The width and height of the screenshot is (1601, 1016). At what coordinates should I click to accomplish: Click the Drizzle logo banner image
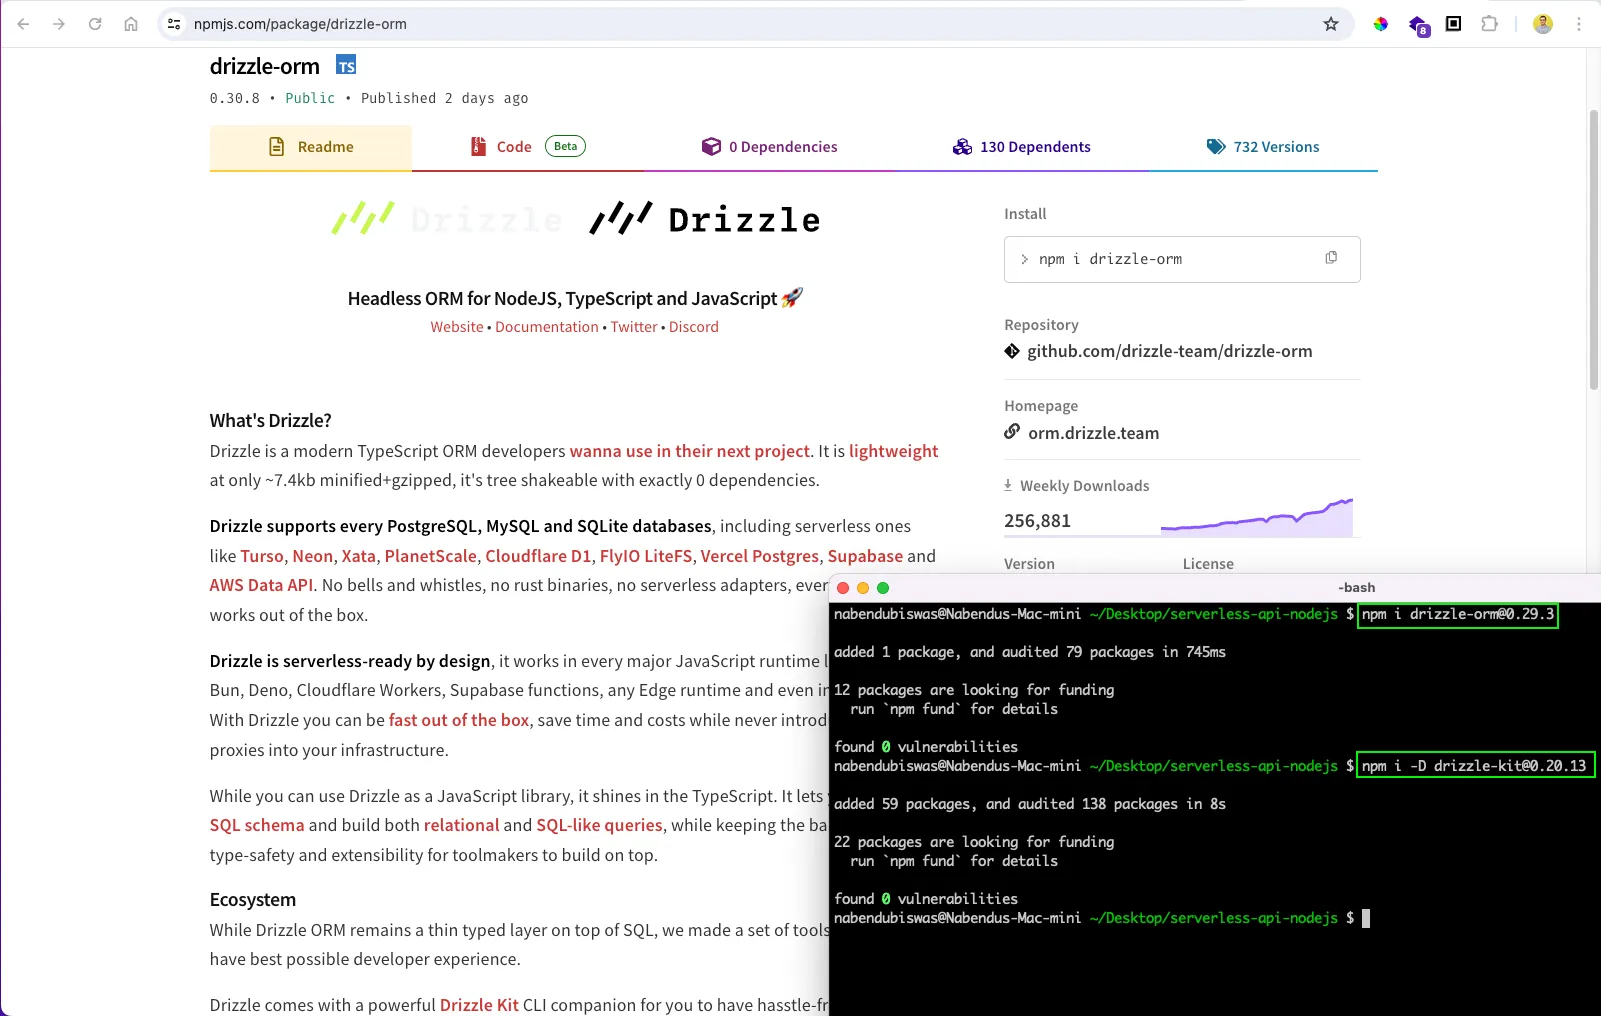coord(576,218)
